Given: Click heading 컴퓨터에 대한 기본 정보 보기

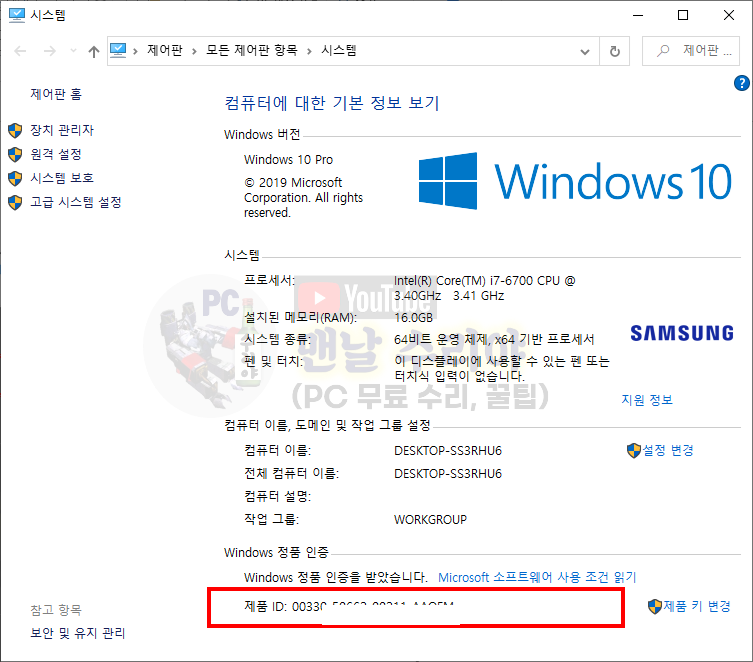Looking at the screenshot, I should pos(332,103).
